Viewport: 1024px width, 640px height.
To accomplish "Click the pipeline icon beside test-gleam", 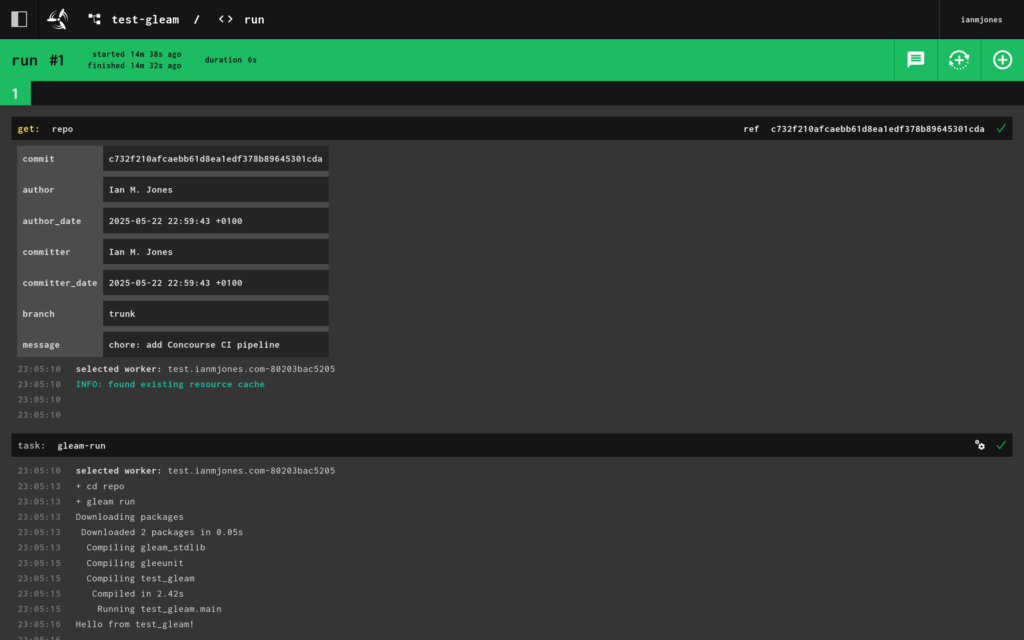I will click(x=95, y=19).
